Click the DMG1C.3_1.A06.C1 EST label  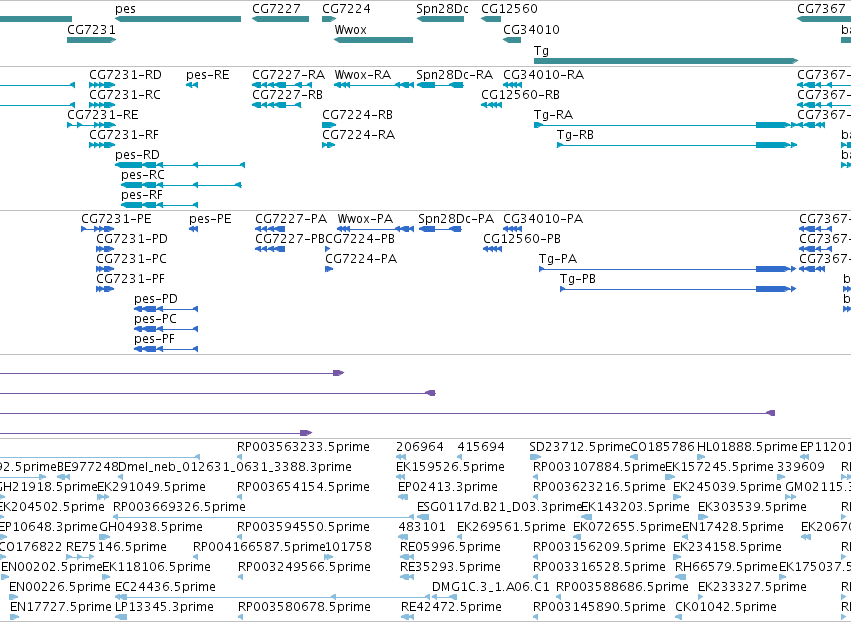(x=491, y=587)
